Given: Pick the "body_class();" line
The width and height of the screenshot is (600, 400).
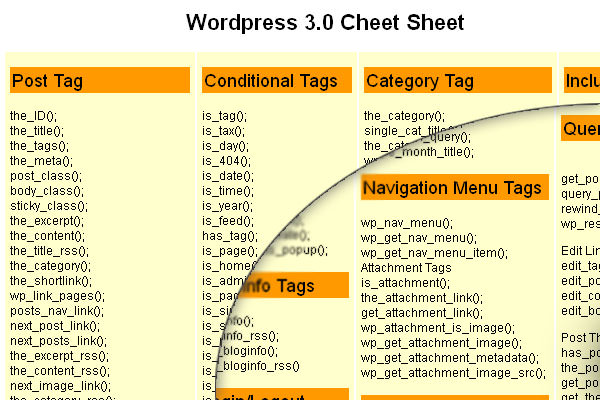Looking at the screenshot, I should 47,191.
